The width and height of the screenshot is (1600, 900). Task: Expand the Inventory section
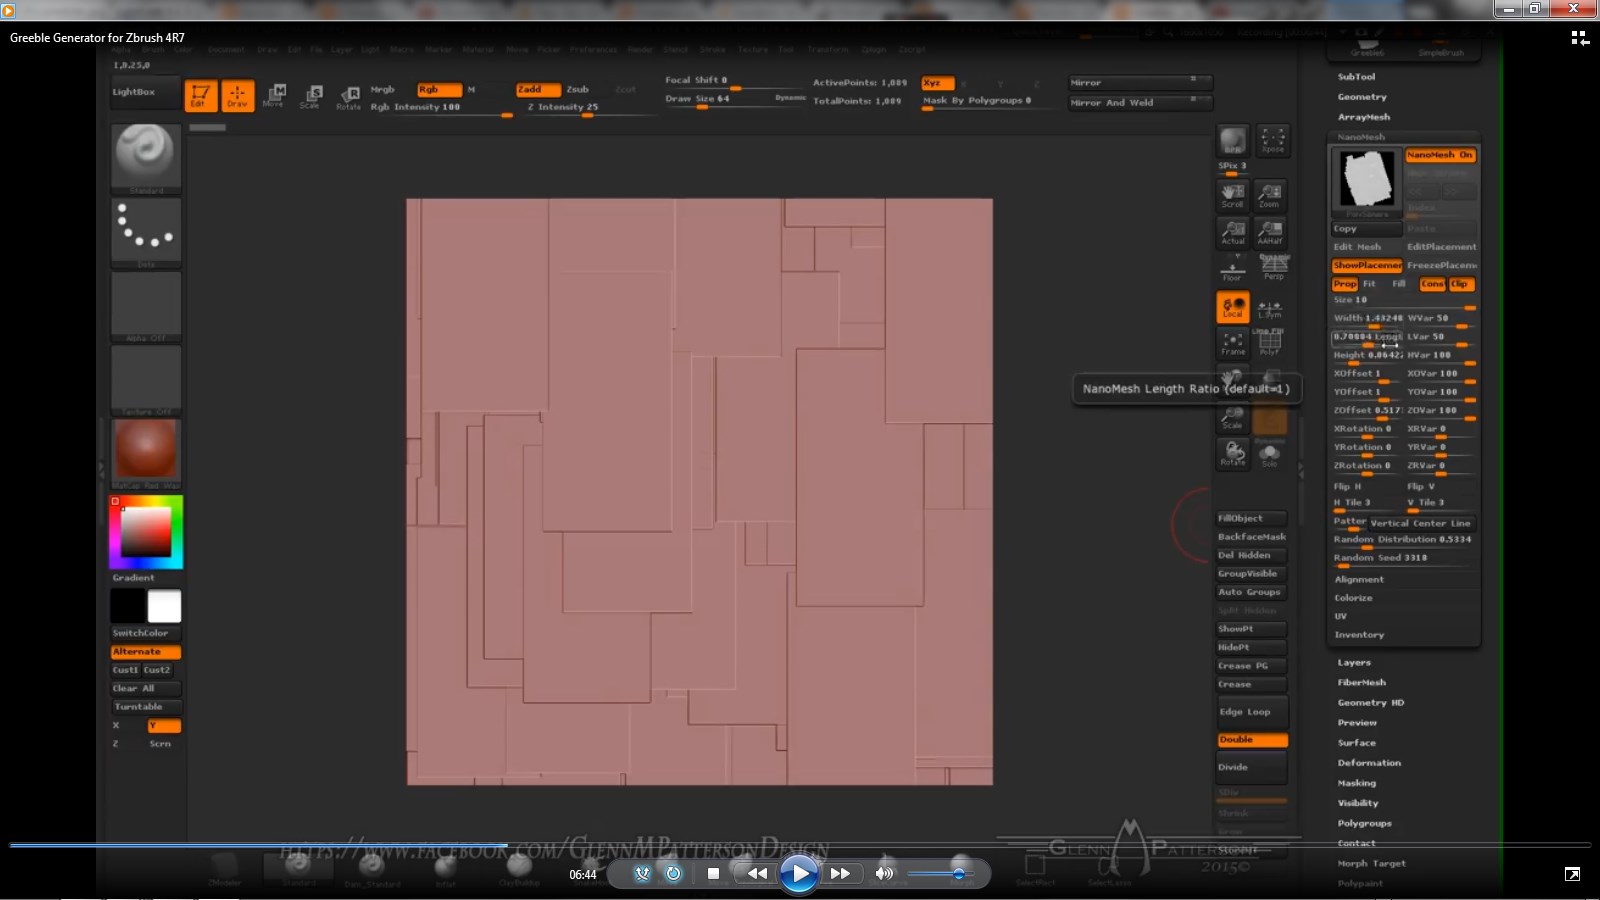point(1359,635)
